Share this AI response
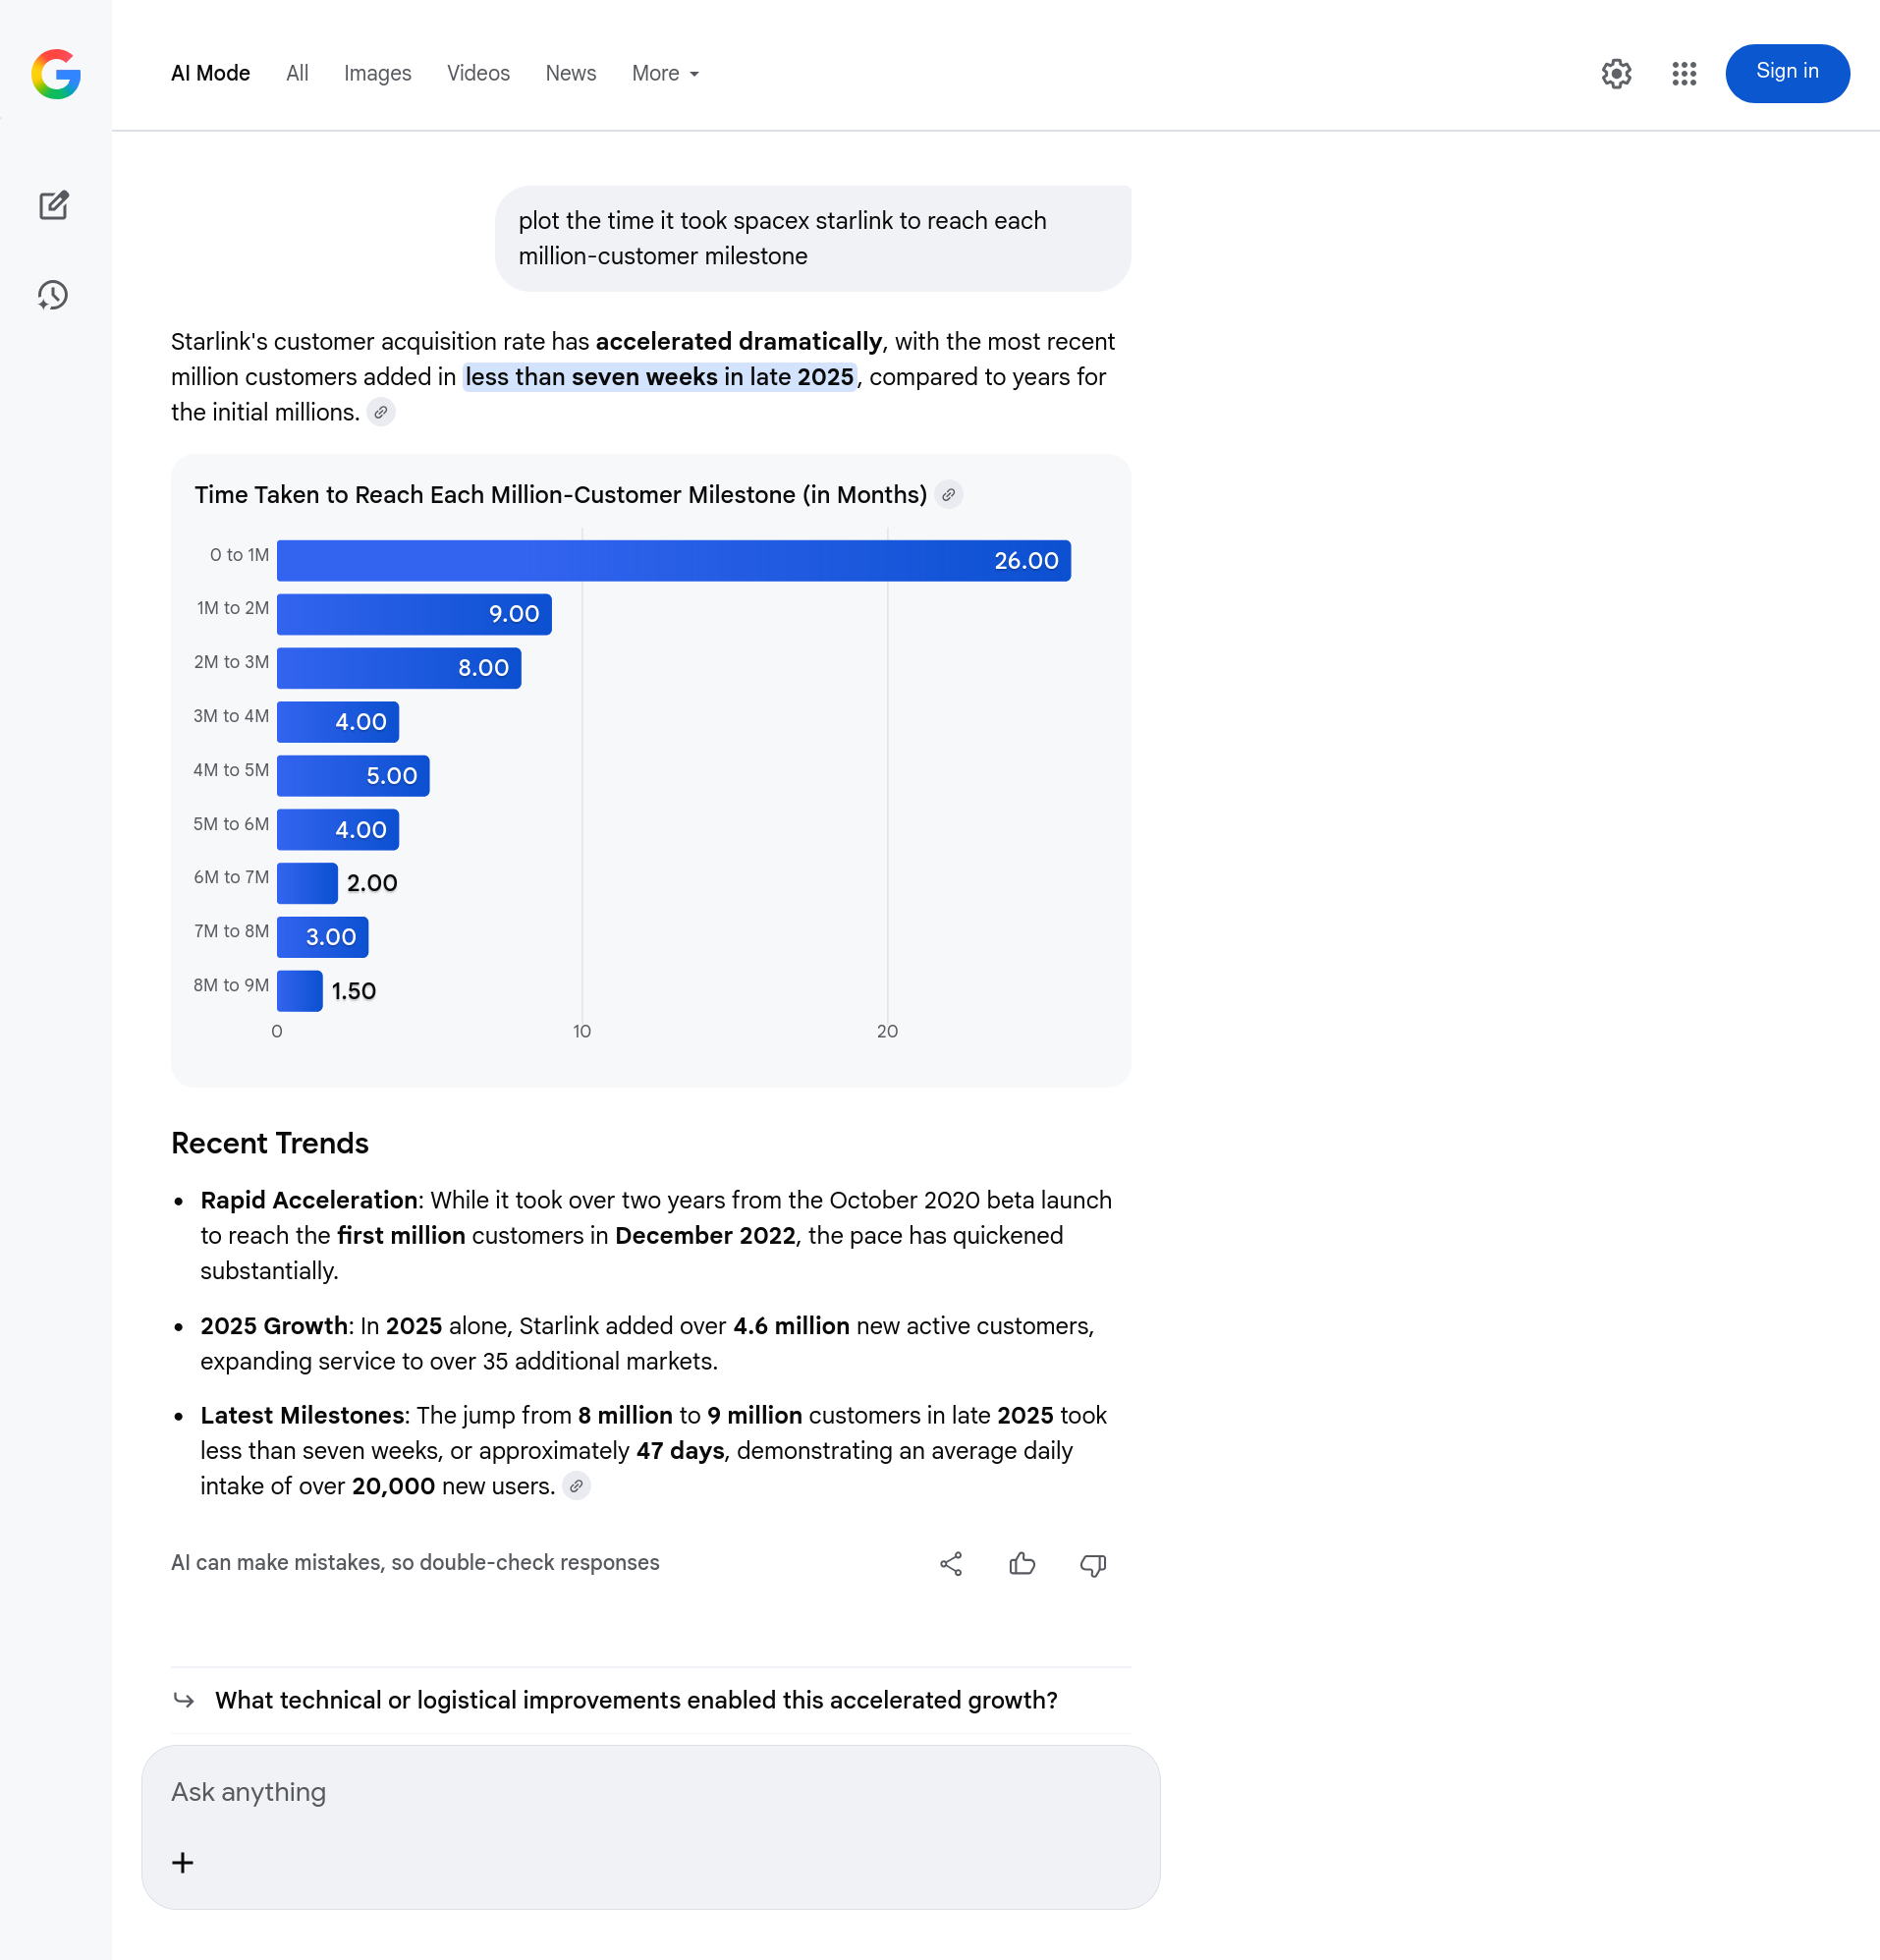Image resolution: width=1880 pixels, height=1960 pixels. [951, 1564]
